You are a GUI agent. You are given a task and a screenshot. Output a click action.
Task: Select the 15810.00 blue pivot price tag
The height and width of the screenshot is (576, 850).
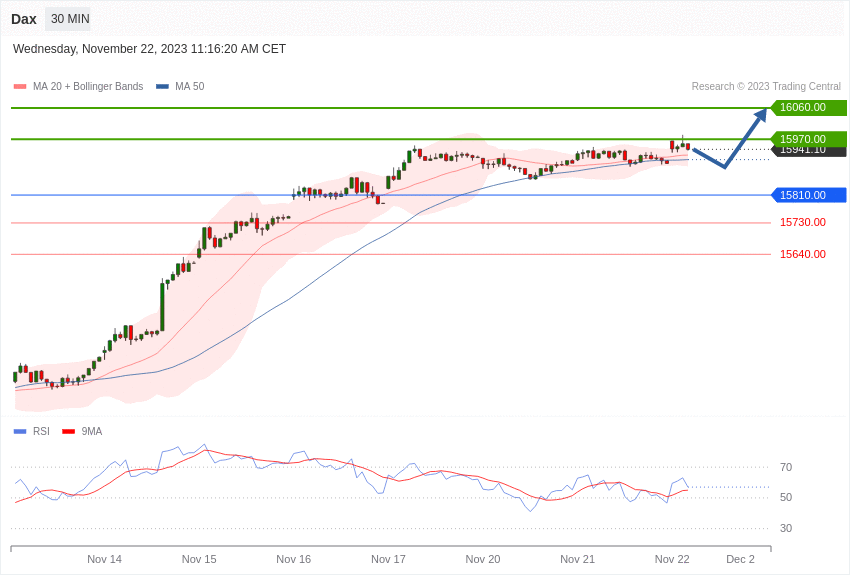tap(808, 195)
